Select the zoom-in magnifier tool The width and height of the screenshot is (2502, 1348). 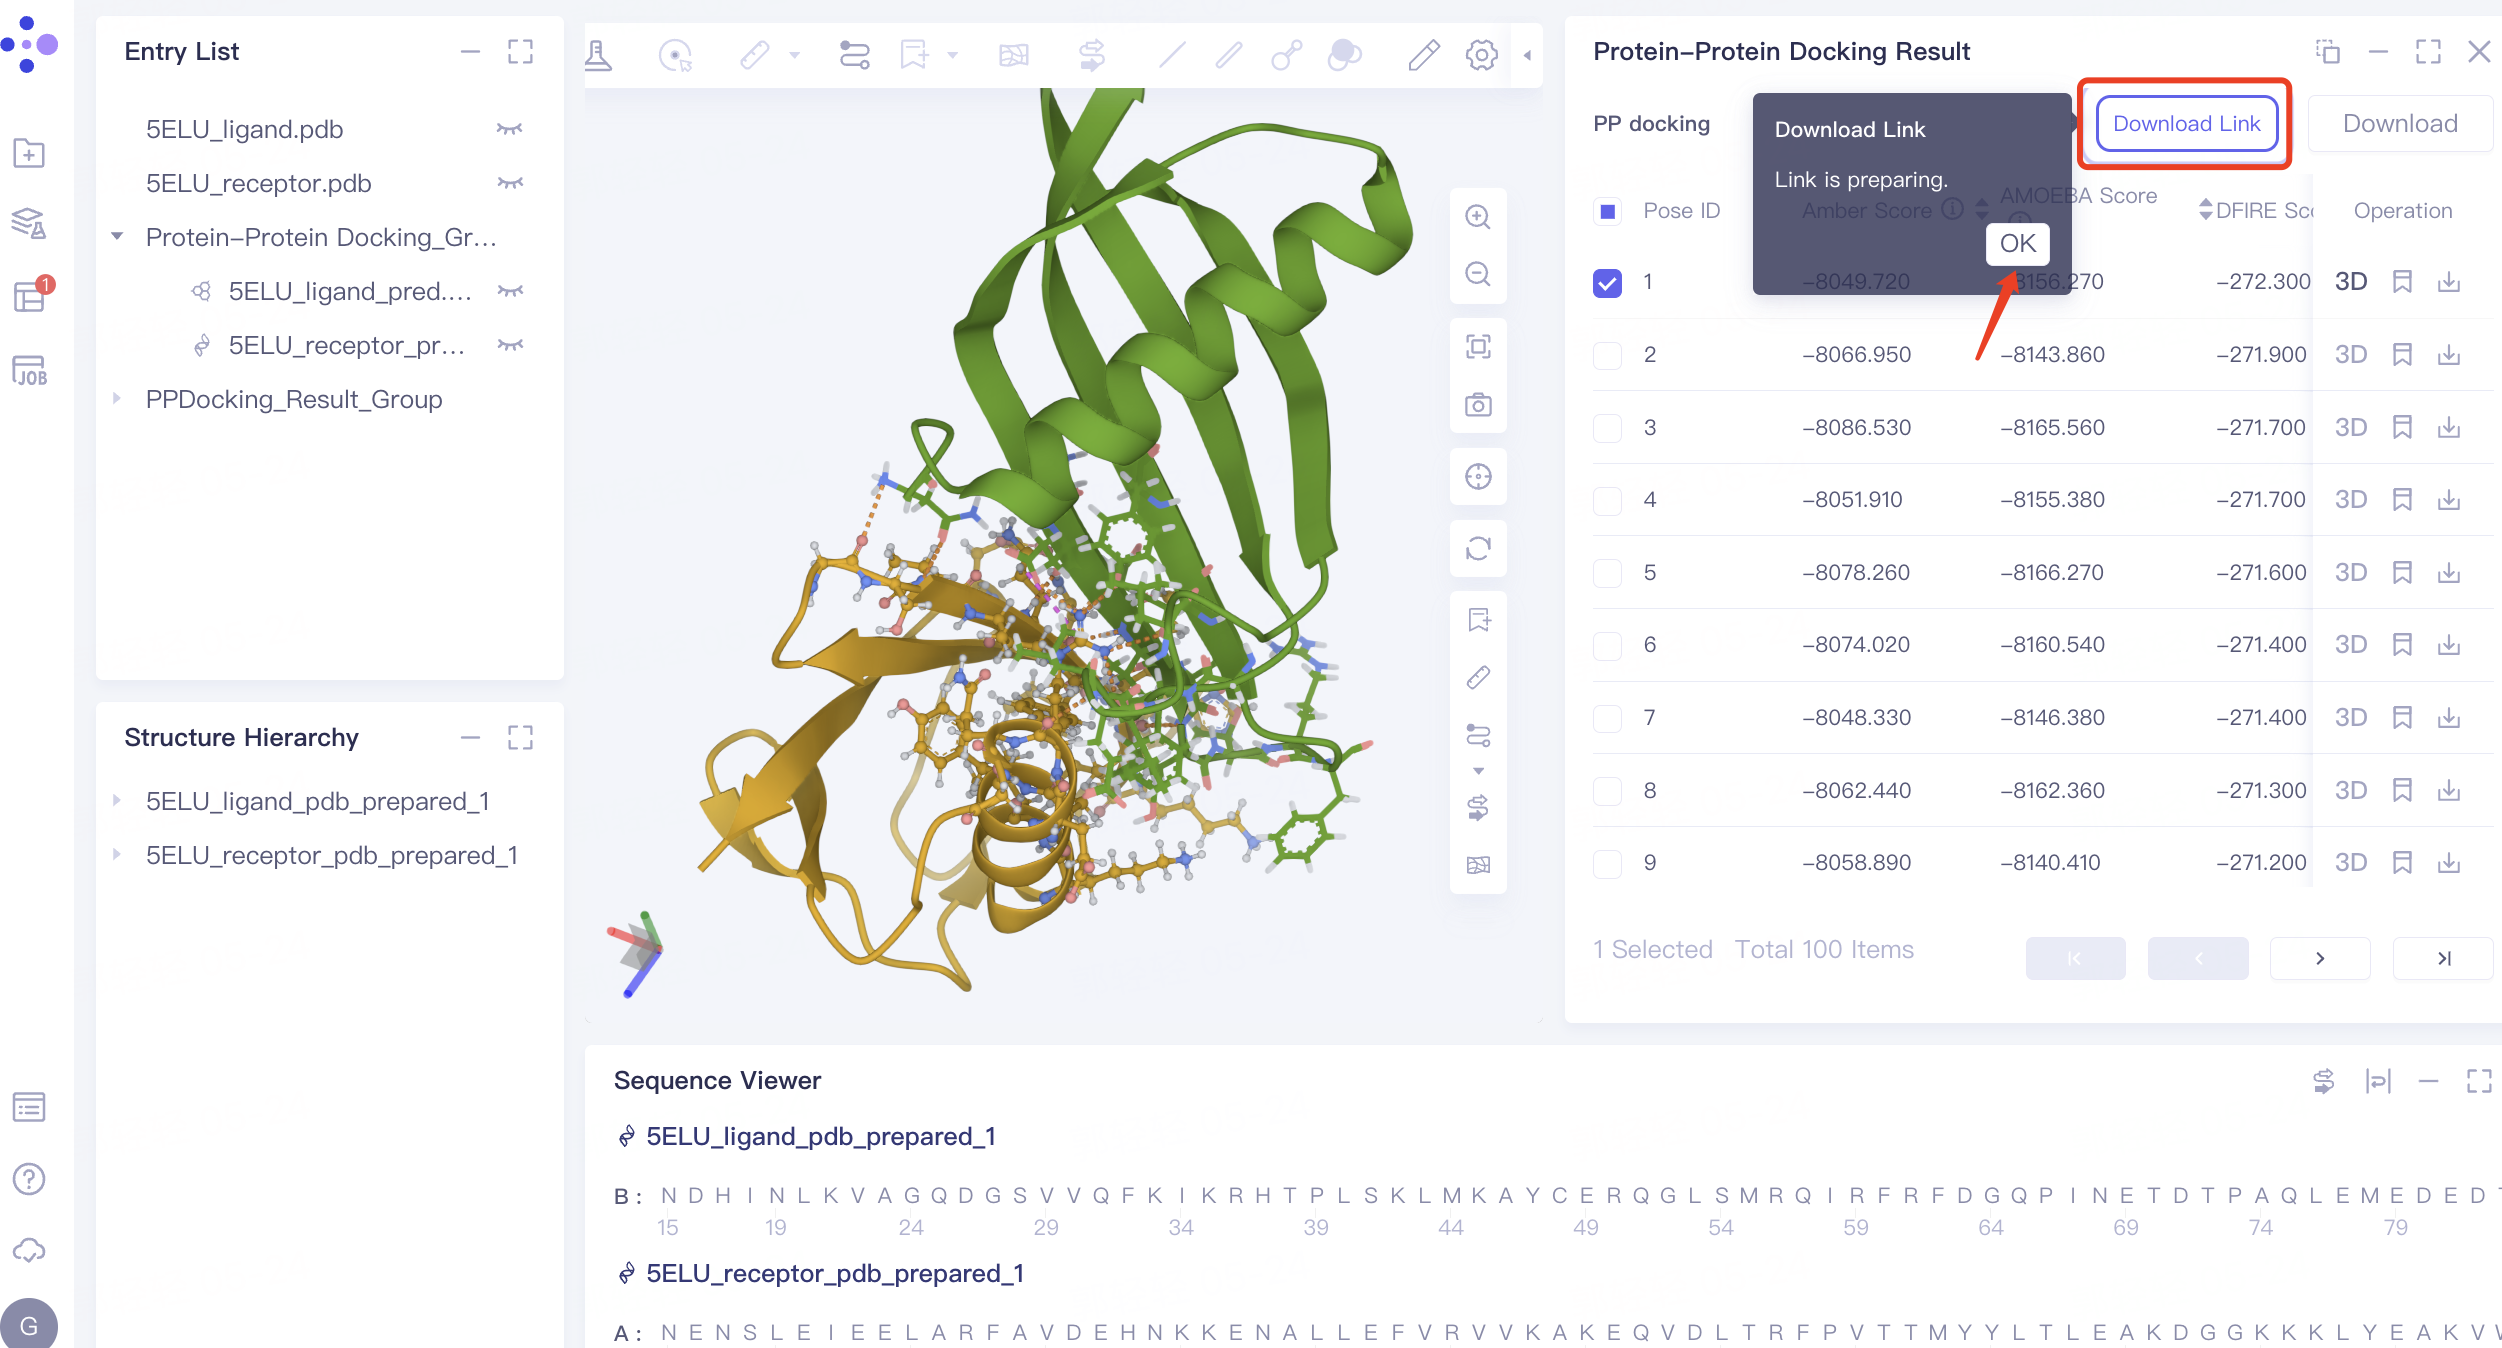point(1478,217)
